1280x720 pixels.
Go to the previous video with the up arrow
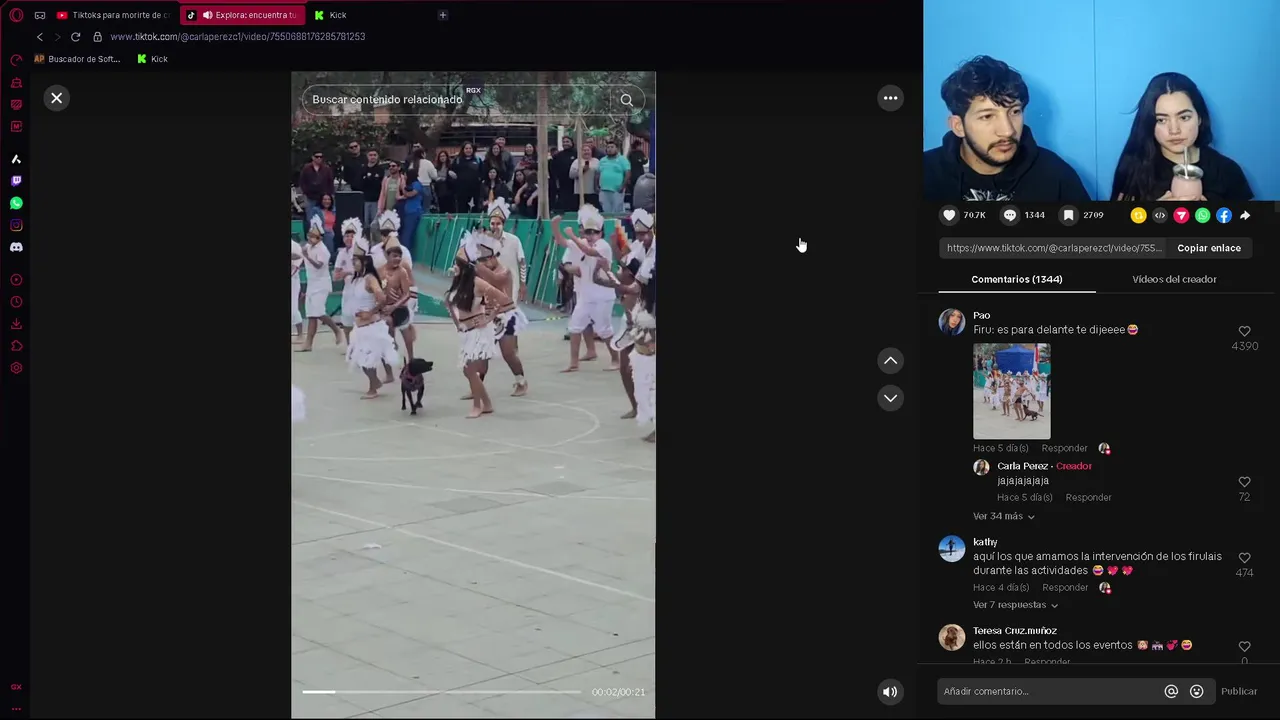[x=890, y=361]
